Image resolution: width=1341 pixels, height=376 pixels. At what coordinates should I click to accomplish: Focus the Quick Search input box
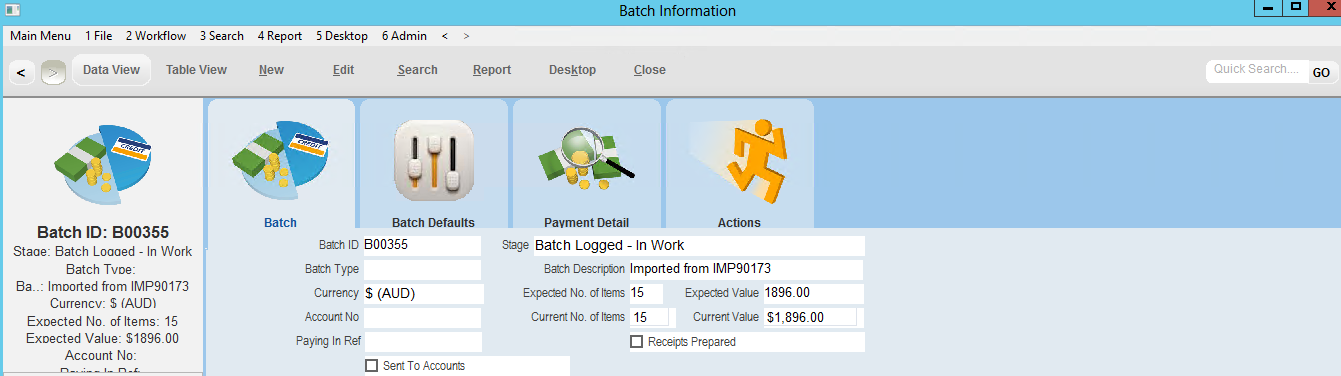(1257, 70)
